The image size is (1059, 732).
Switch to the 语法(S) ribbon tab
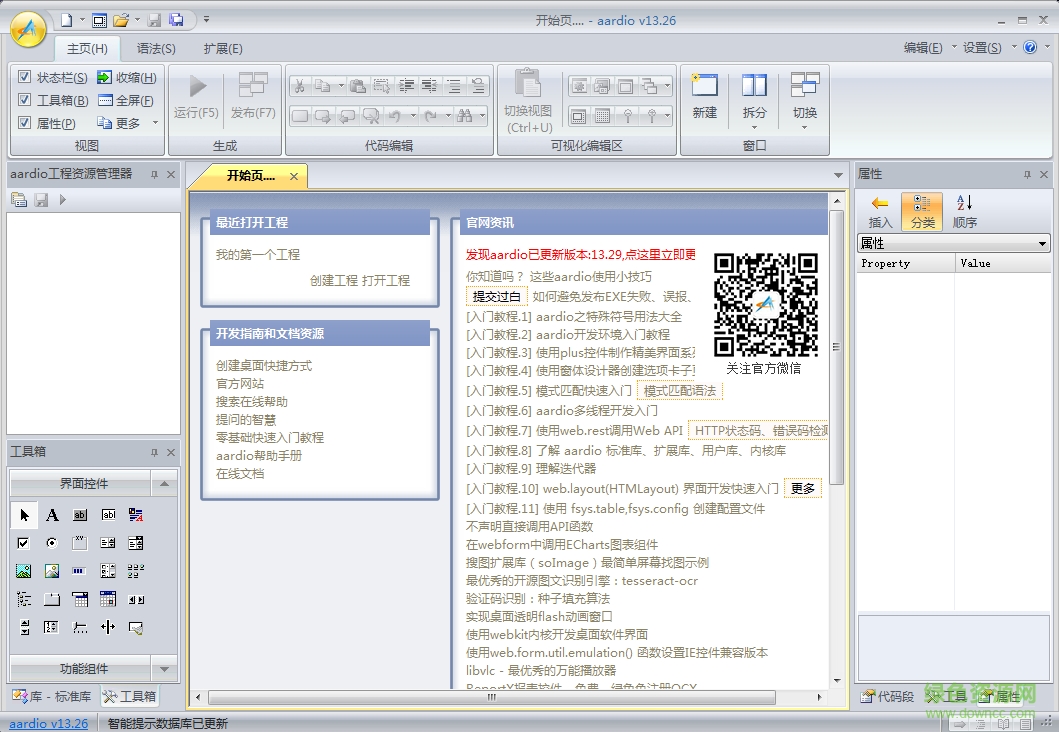(154, 47)
